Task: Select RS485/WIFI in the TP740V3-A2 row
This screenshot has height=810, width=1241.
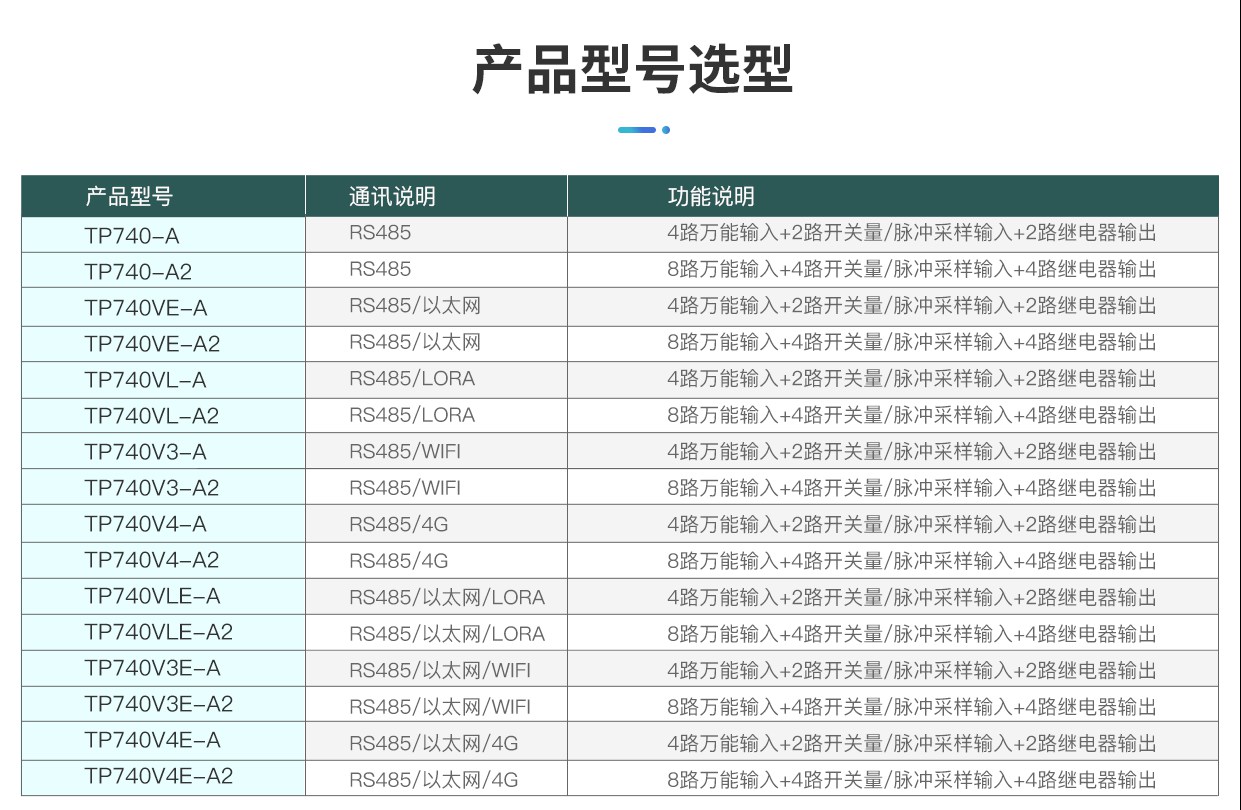Action: [405, 488]
